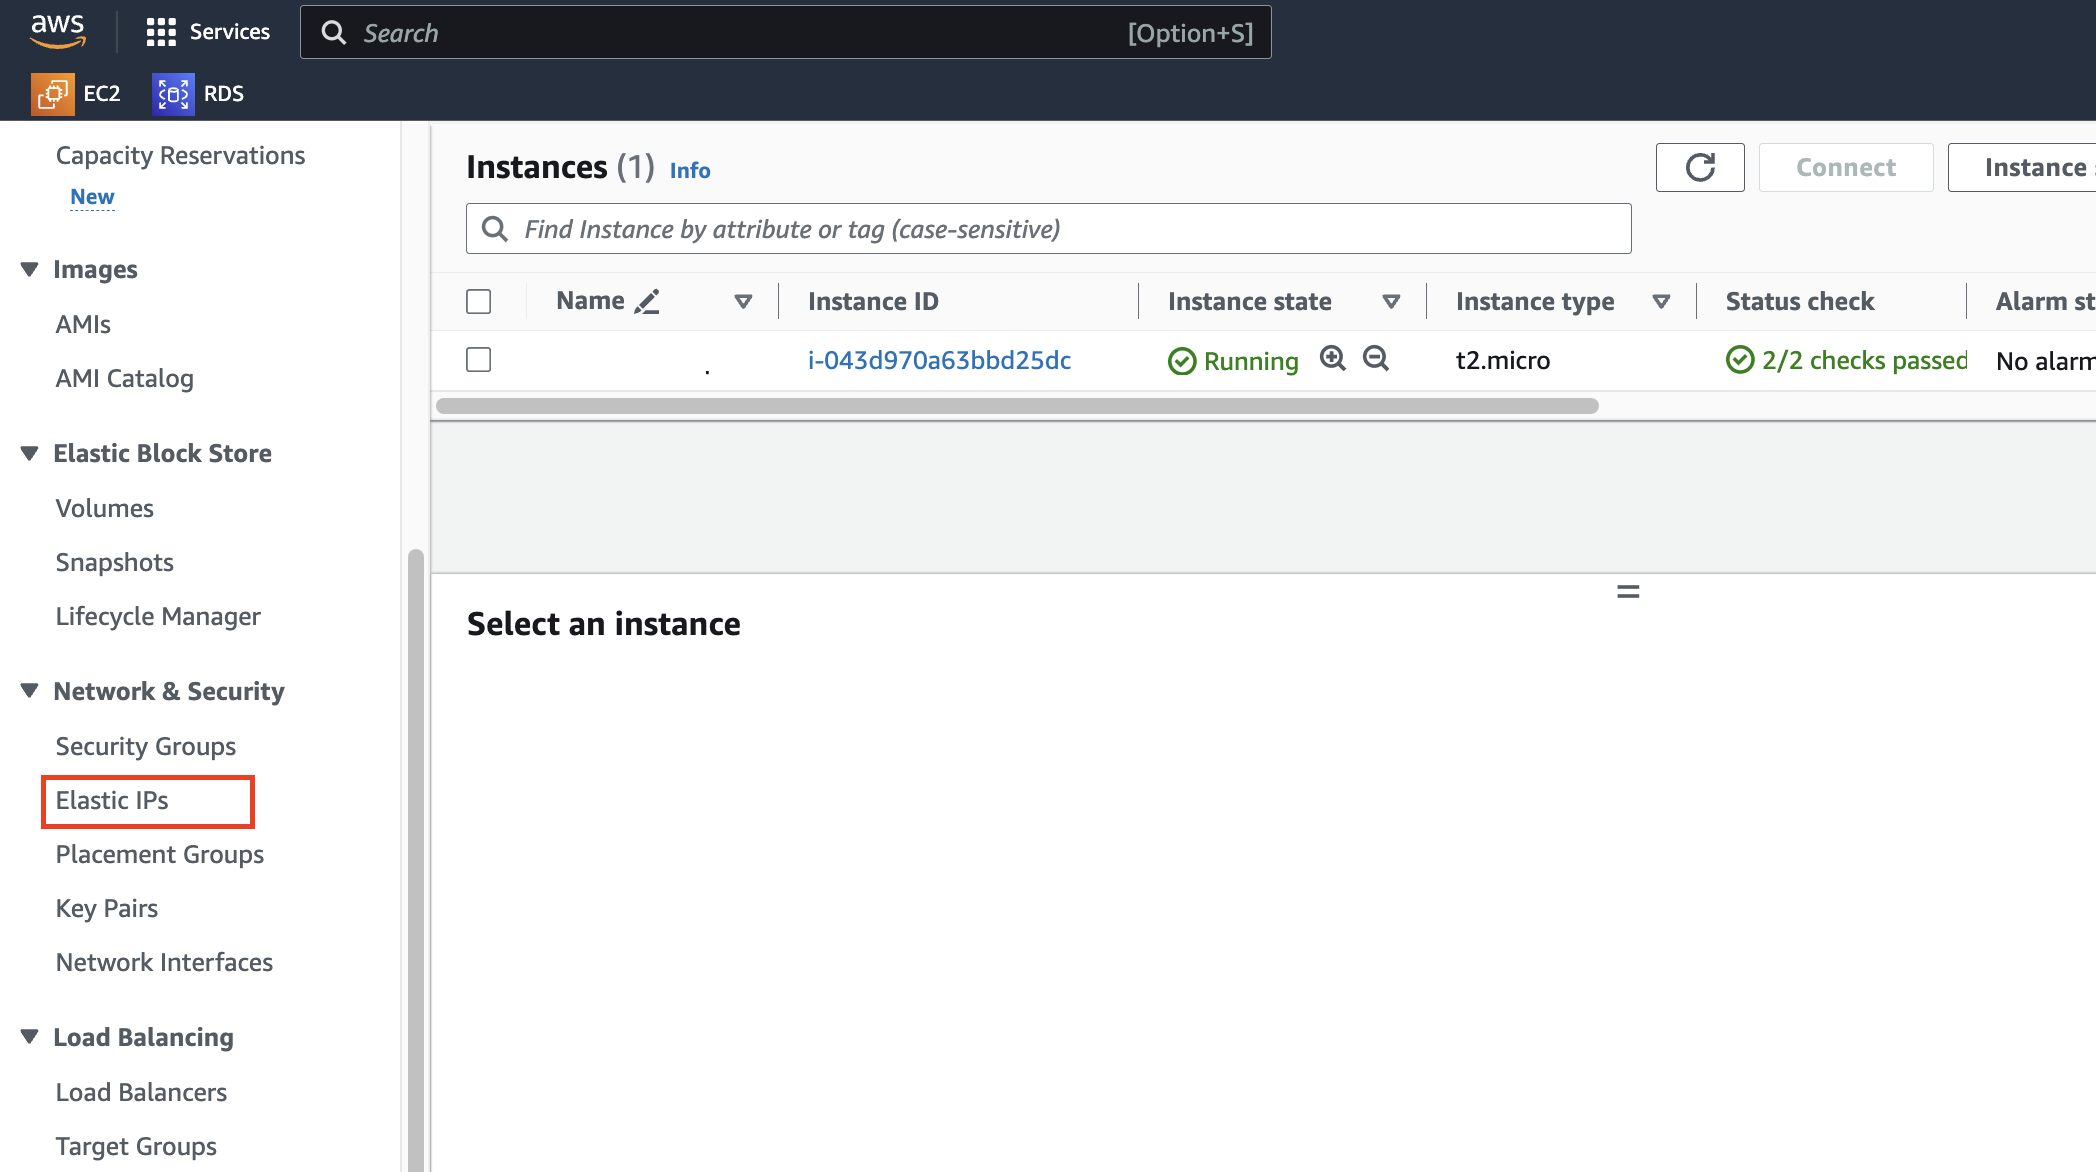Click the Connect button for instance
Image resolution: width=2096 pixels, height=1172 pixels.
1847,167
